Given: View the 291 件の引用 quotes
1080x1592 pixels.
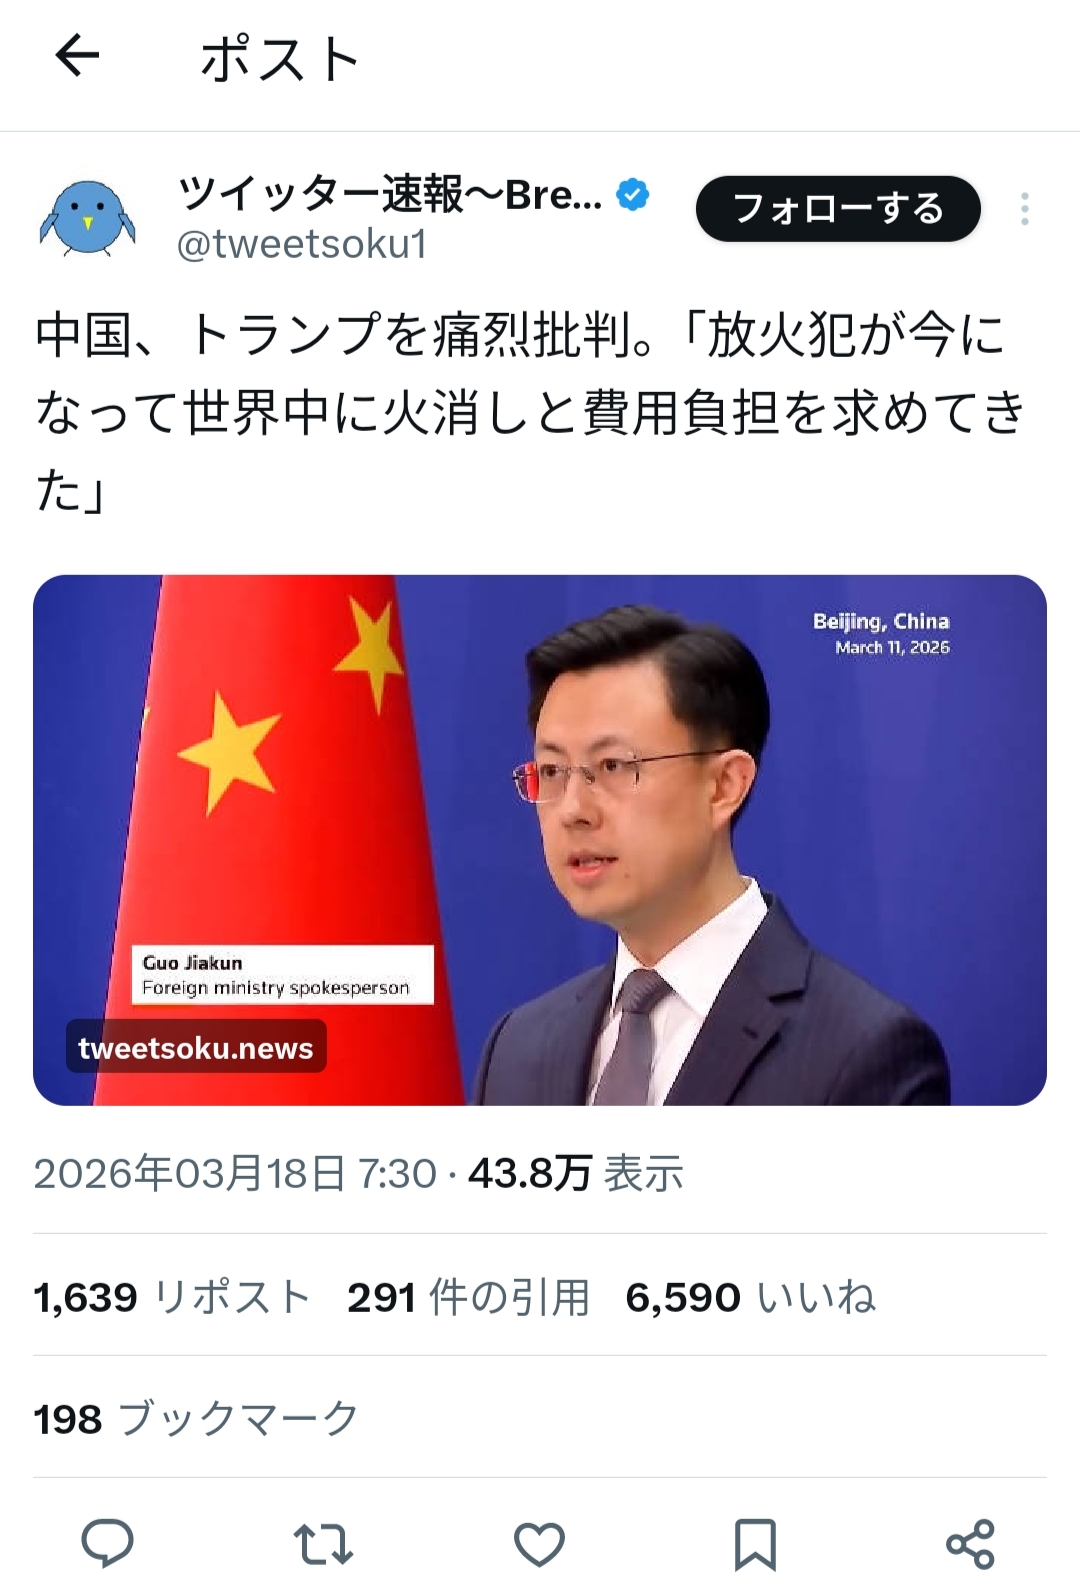Looking at the screenshot, I should (x=469, y=1297).
